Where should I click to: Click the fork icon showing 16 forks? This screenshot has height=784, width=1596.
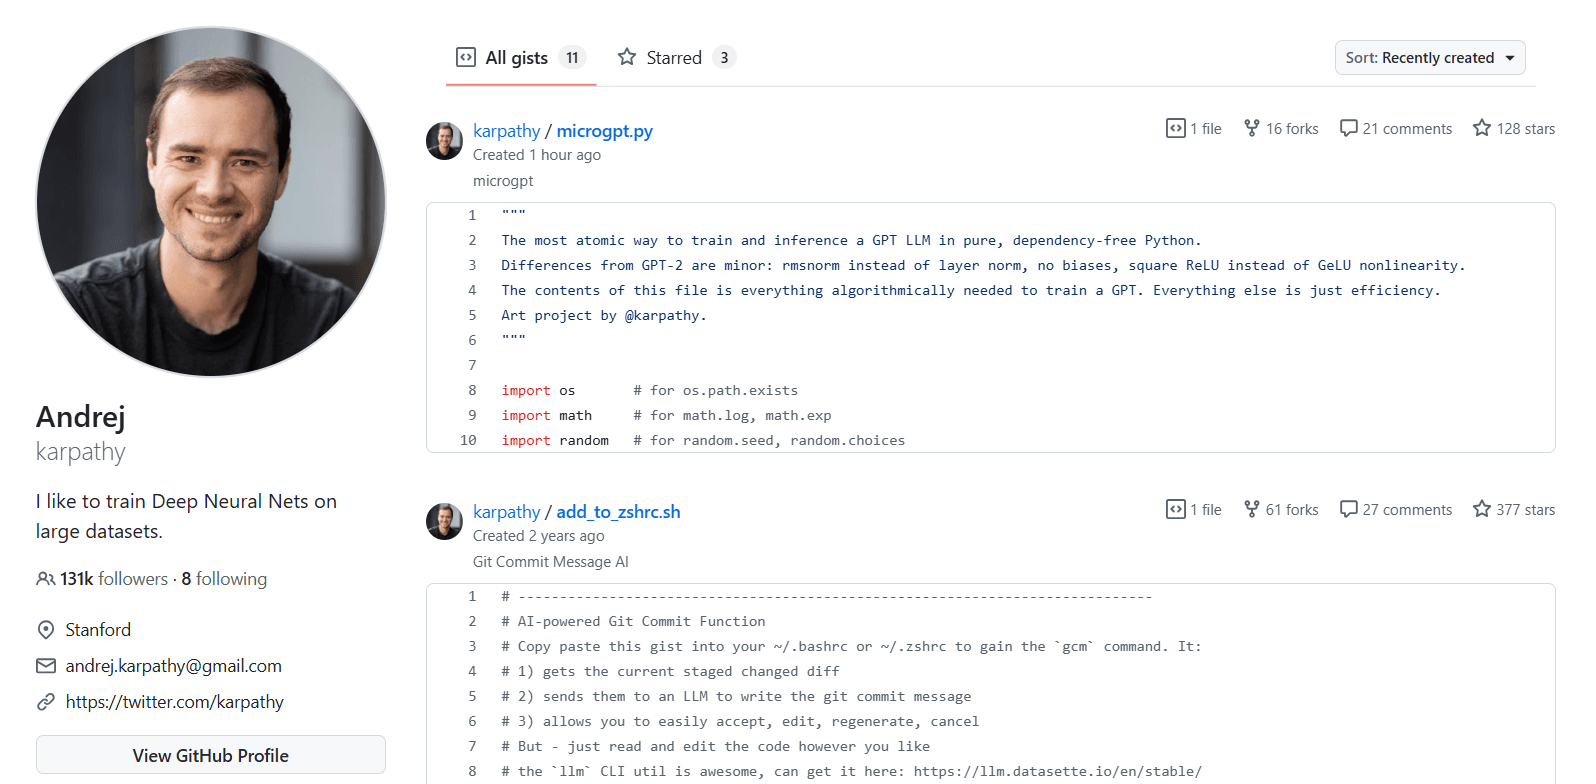click(1251, 128)
